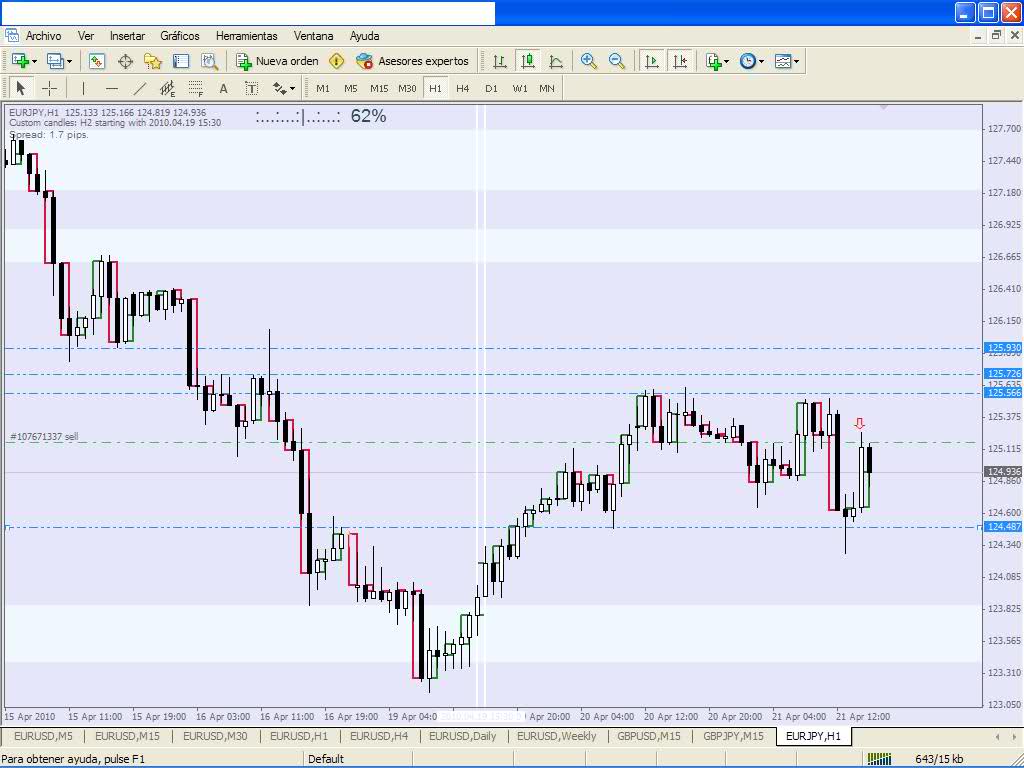
Task: Switch to D1 timeframe
Action: click(491, 88)
